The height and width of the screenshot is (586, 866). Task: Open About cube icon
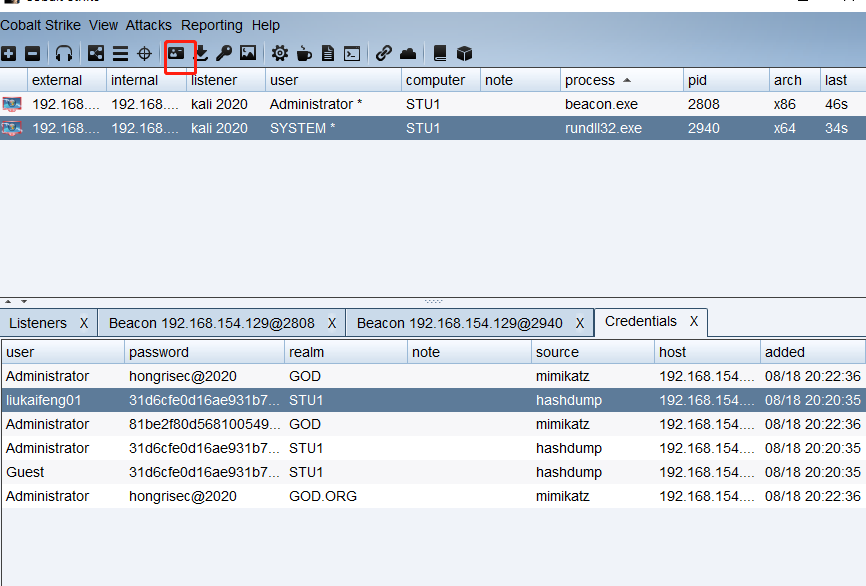click(x=464, y=54)
